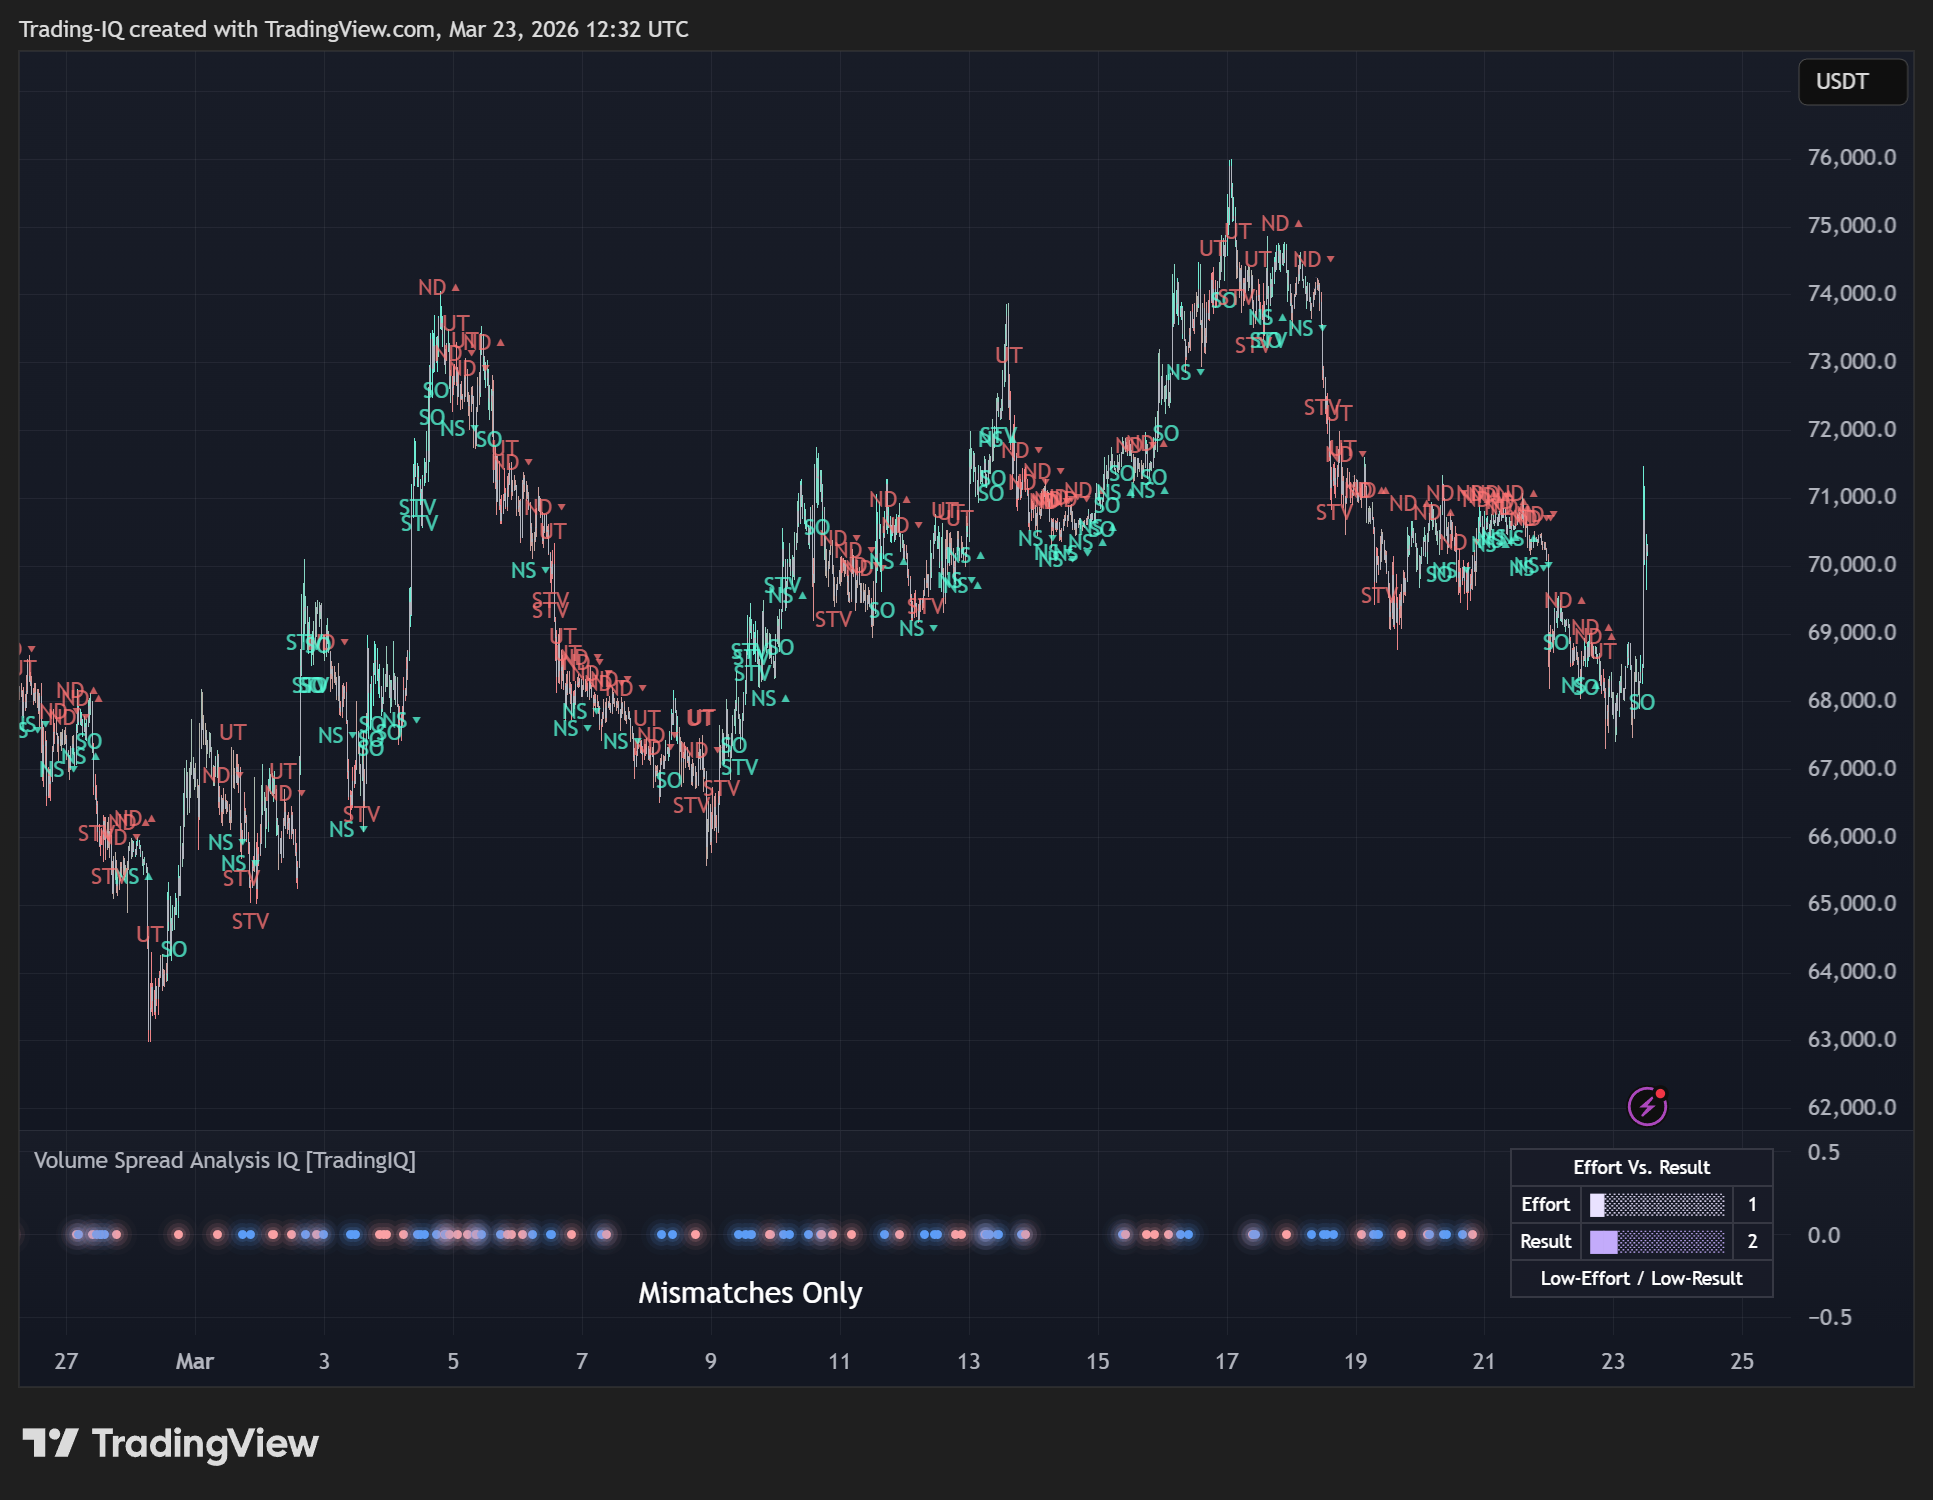Click the "Effort" row label
This screenshot has height=1500, width=1933.
click(1545, 1204)
